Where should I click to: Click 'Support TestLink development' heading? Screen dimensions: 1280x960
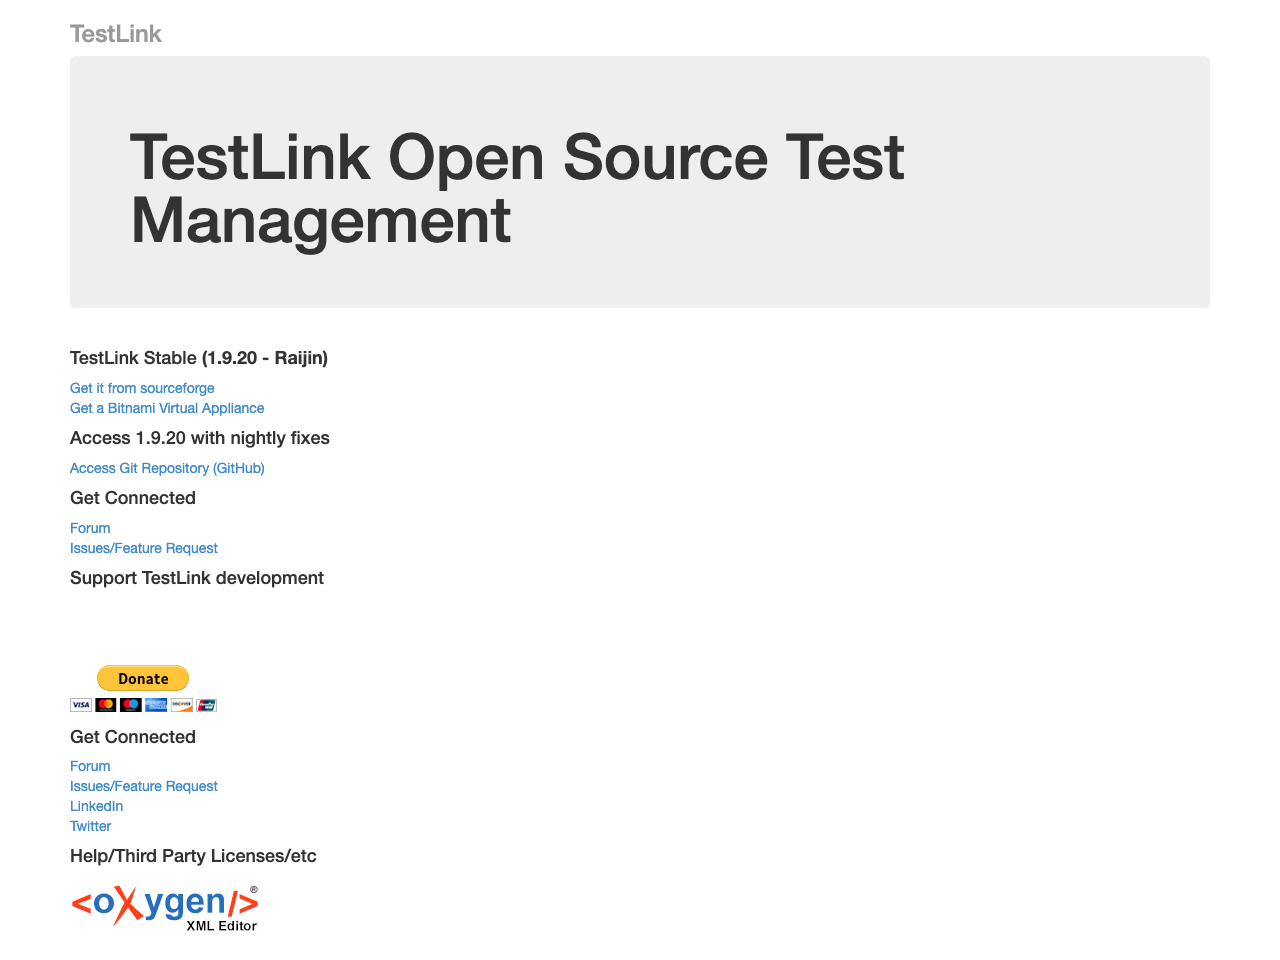coord(197,578)
